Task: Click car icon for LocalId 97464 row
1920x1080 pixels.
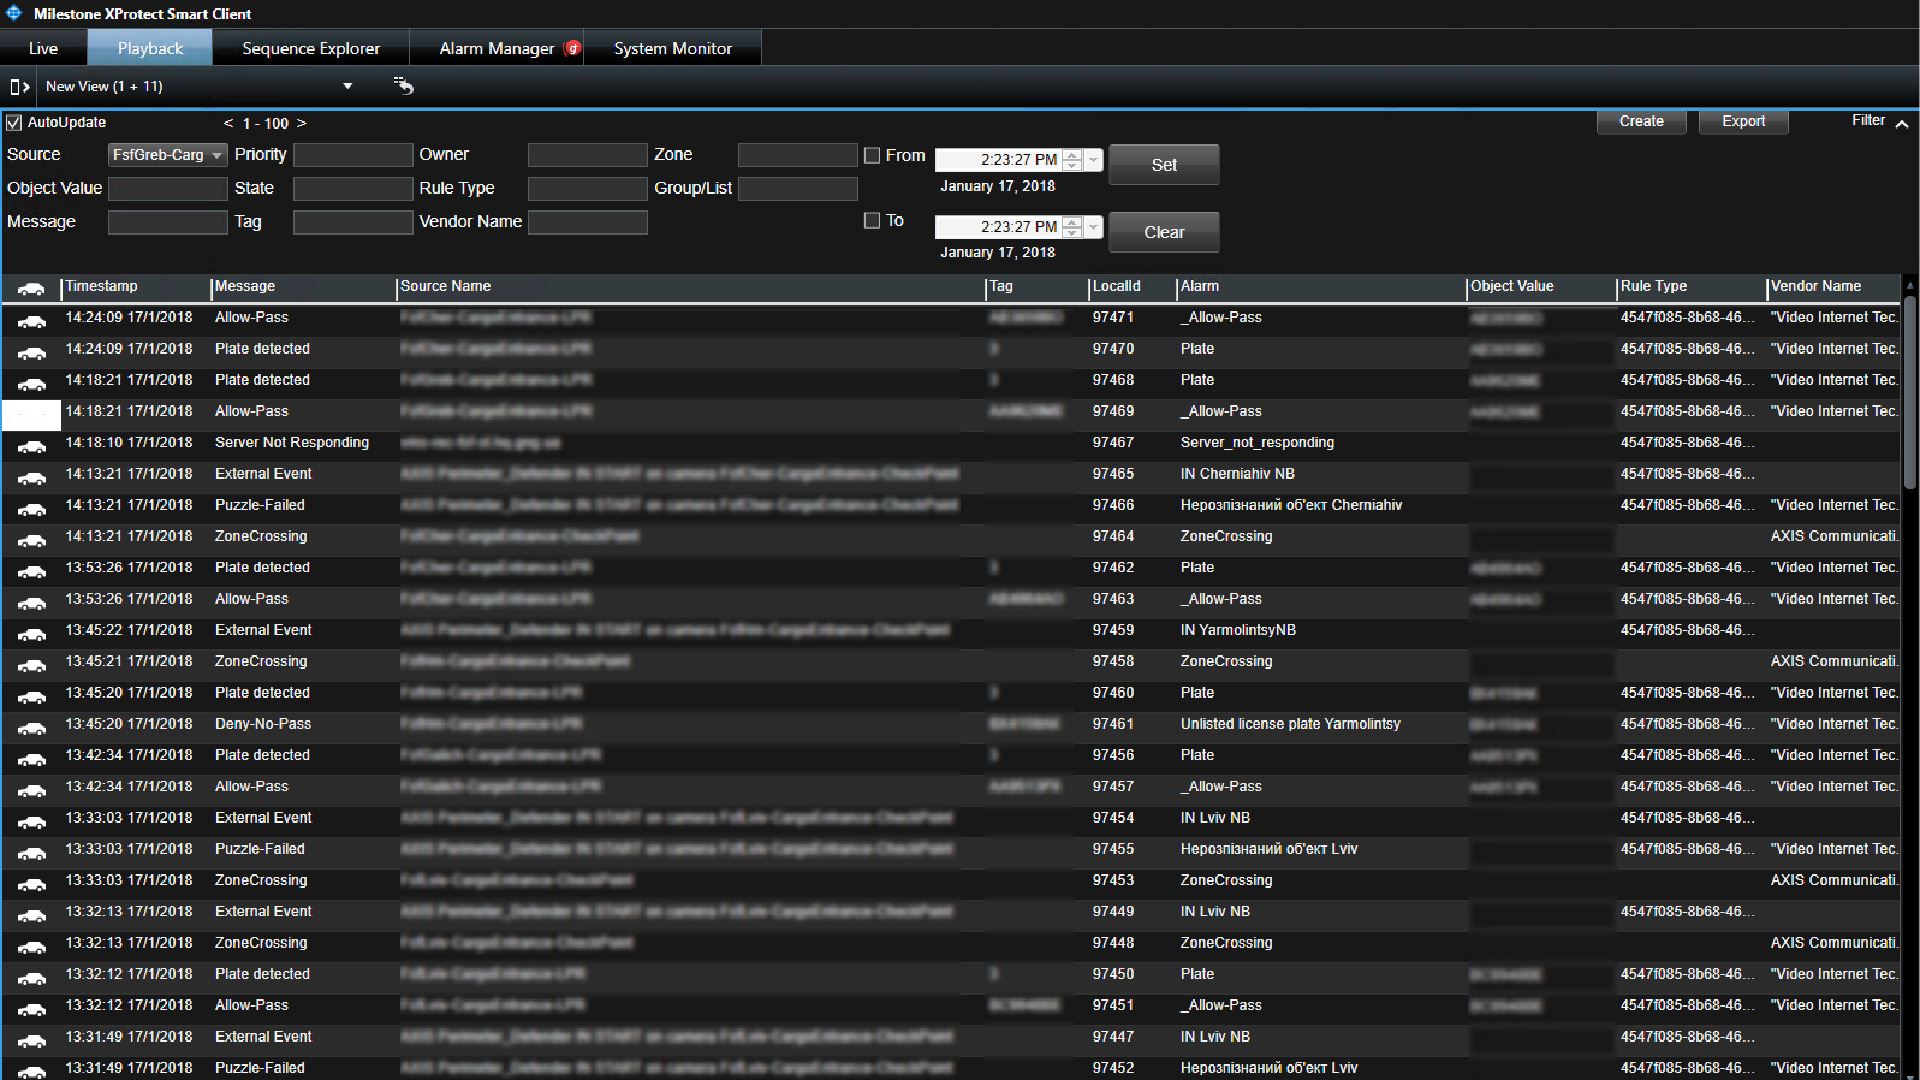Action: pyautogui.click(x=32, y=540)
